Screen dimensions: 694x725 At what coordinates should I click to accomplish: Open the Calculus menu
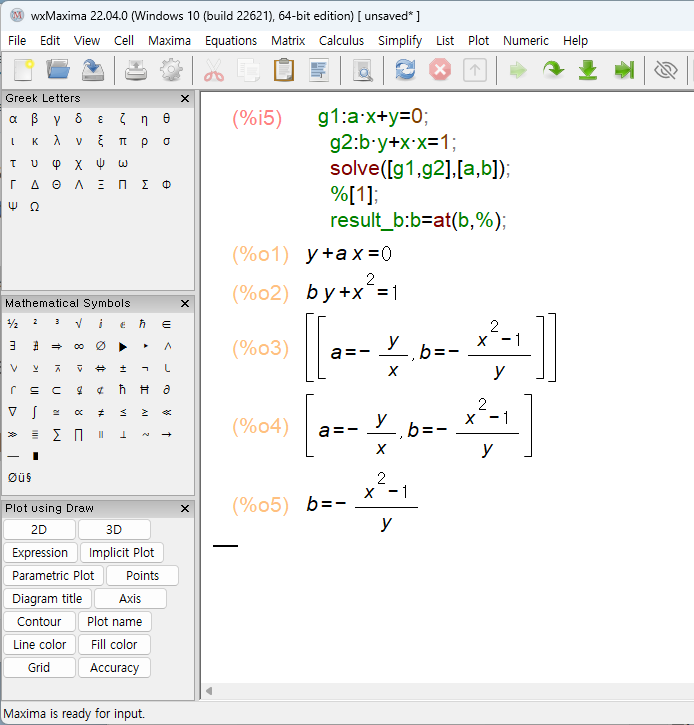(341, 41)
